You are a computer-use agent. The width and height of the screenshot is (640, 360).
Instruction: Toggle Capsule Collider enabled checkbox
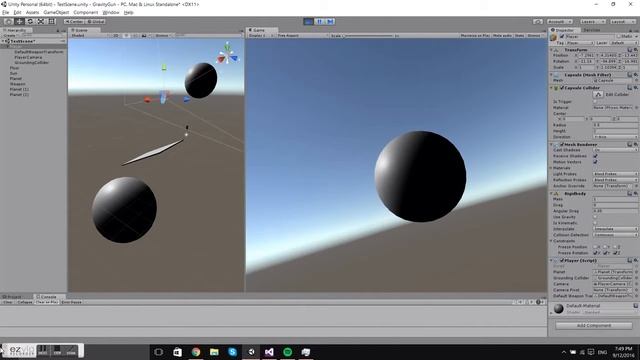coord(562,88)
